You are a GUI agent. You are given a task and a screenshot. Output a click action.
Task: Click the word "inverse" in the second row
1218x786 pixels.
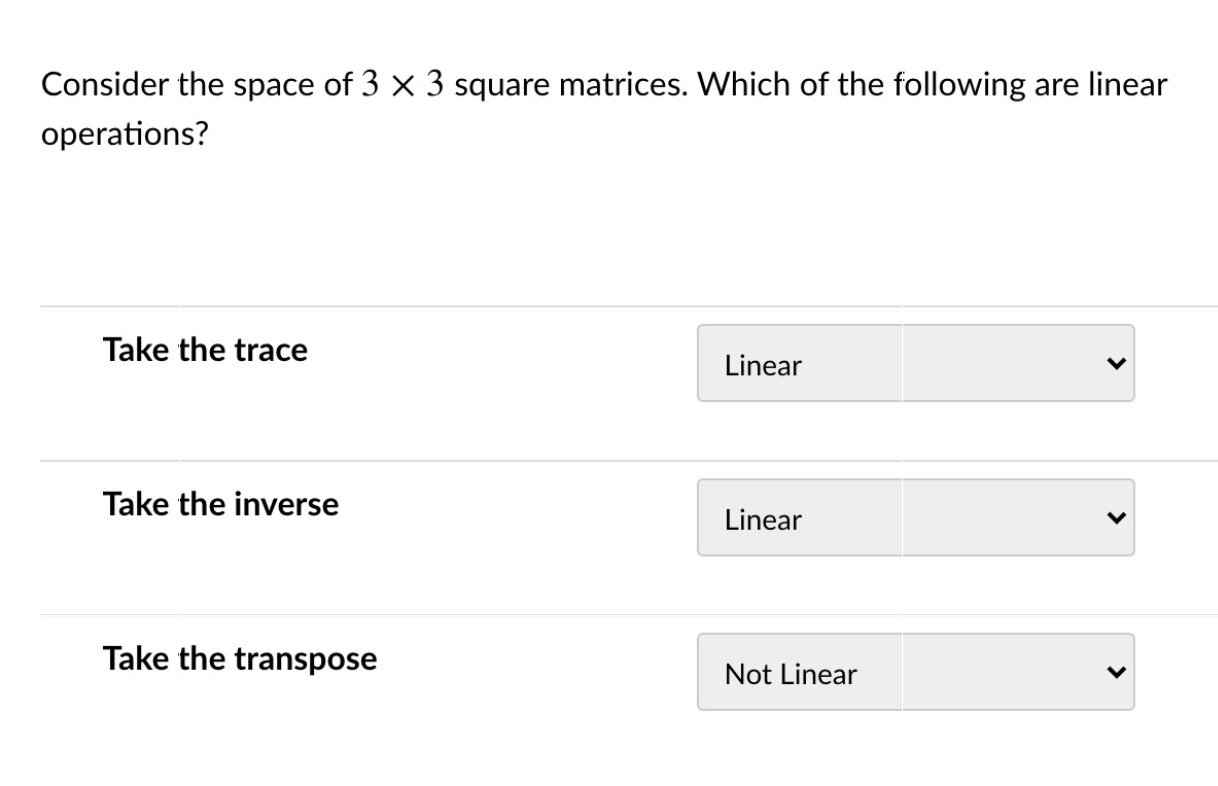pos(286,504)
